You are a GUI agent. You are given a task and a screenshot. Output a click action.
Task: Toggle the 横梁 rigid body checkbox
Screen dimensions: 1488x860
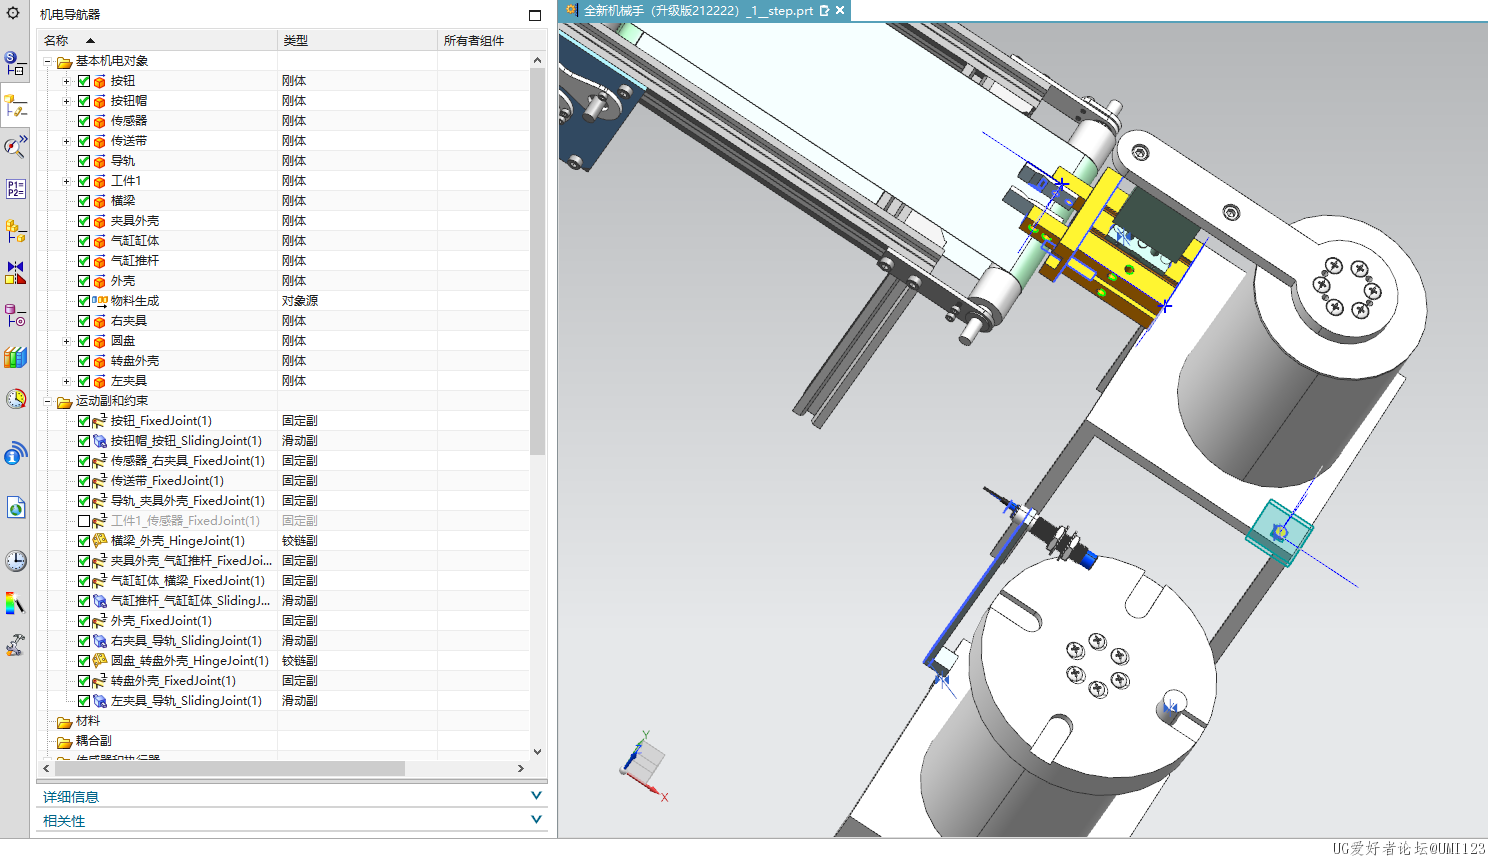pos(84,201)
